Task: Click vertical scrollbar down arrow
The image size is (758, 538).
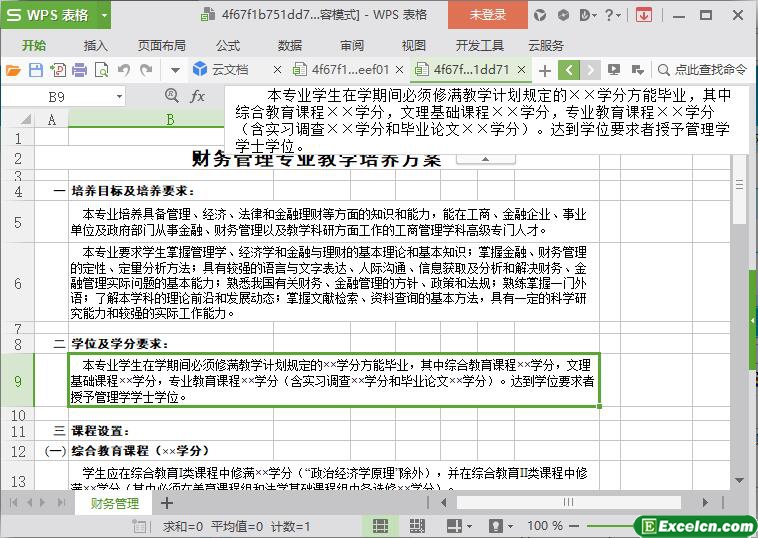Action: [x=739, y=480]
